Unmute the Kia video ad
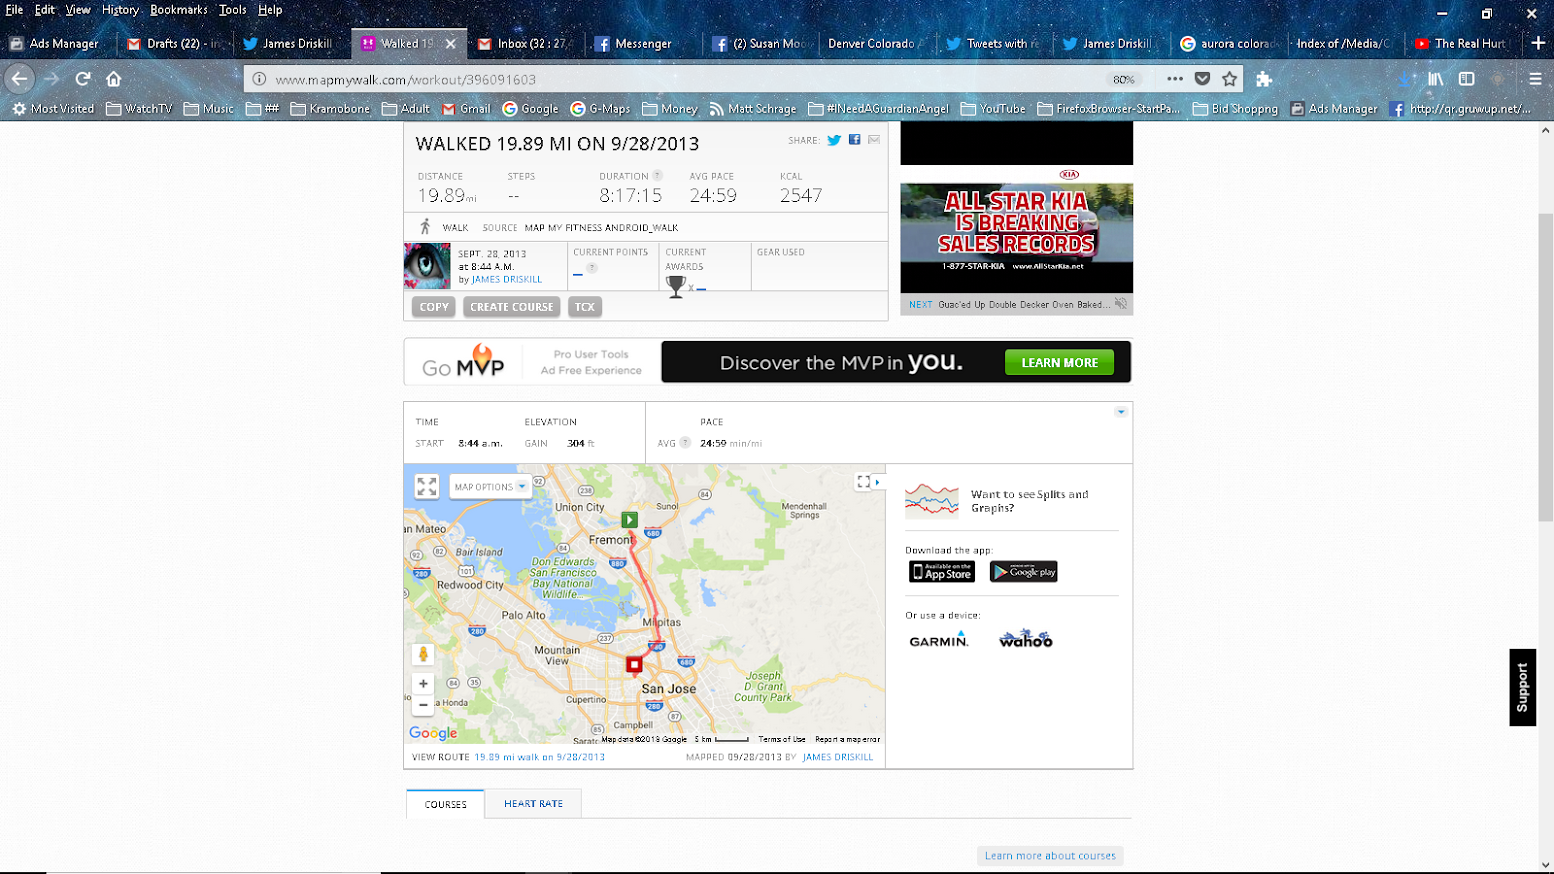1554x874 pixels. [x=1121, y=304]
